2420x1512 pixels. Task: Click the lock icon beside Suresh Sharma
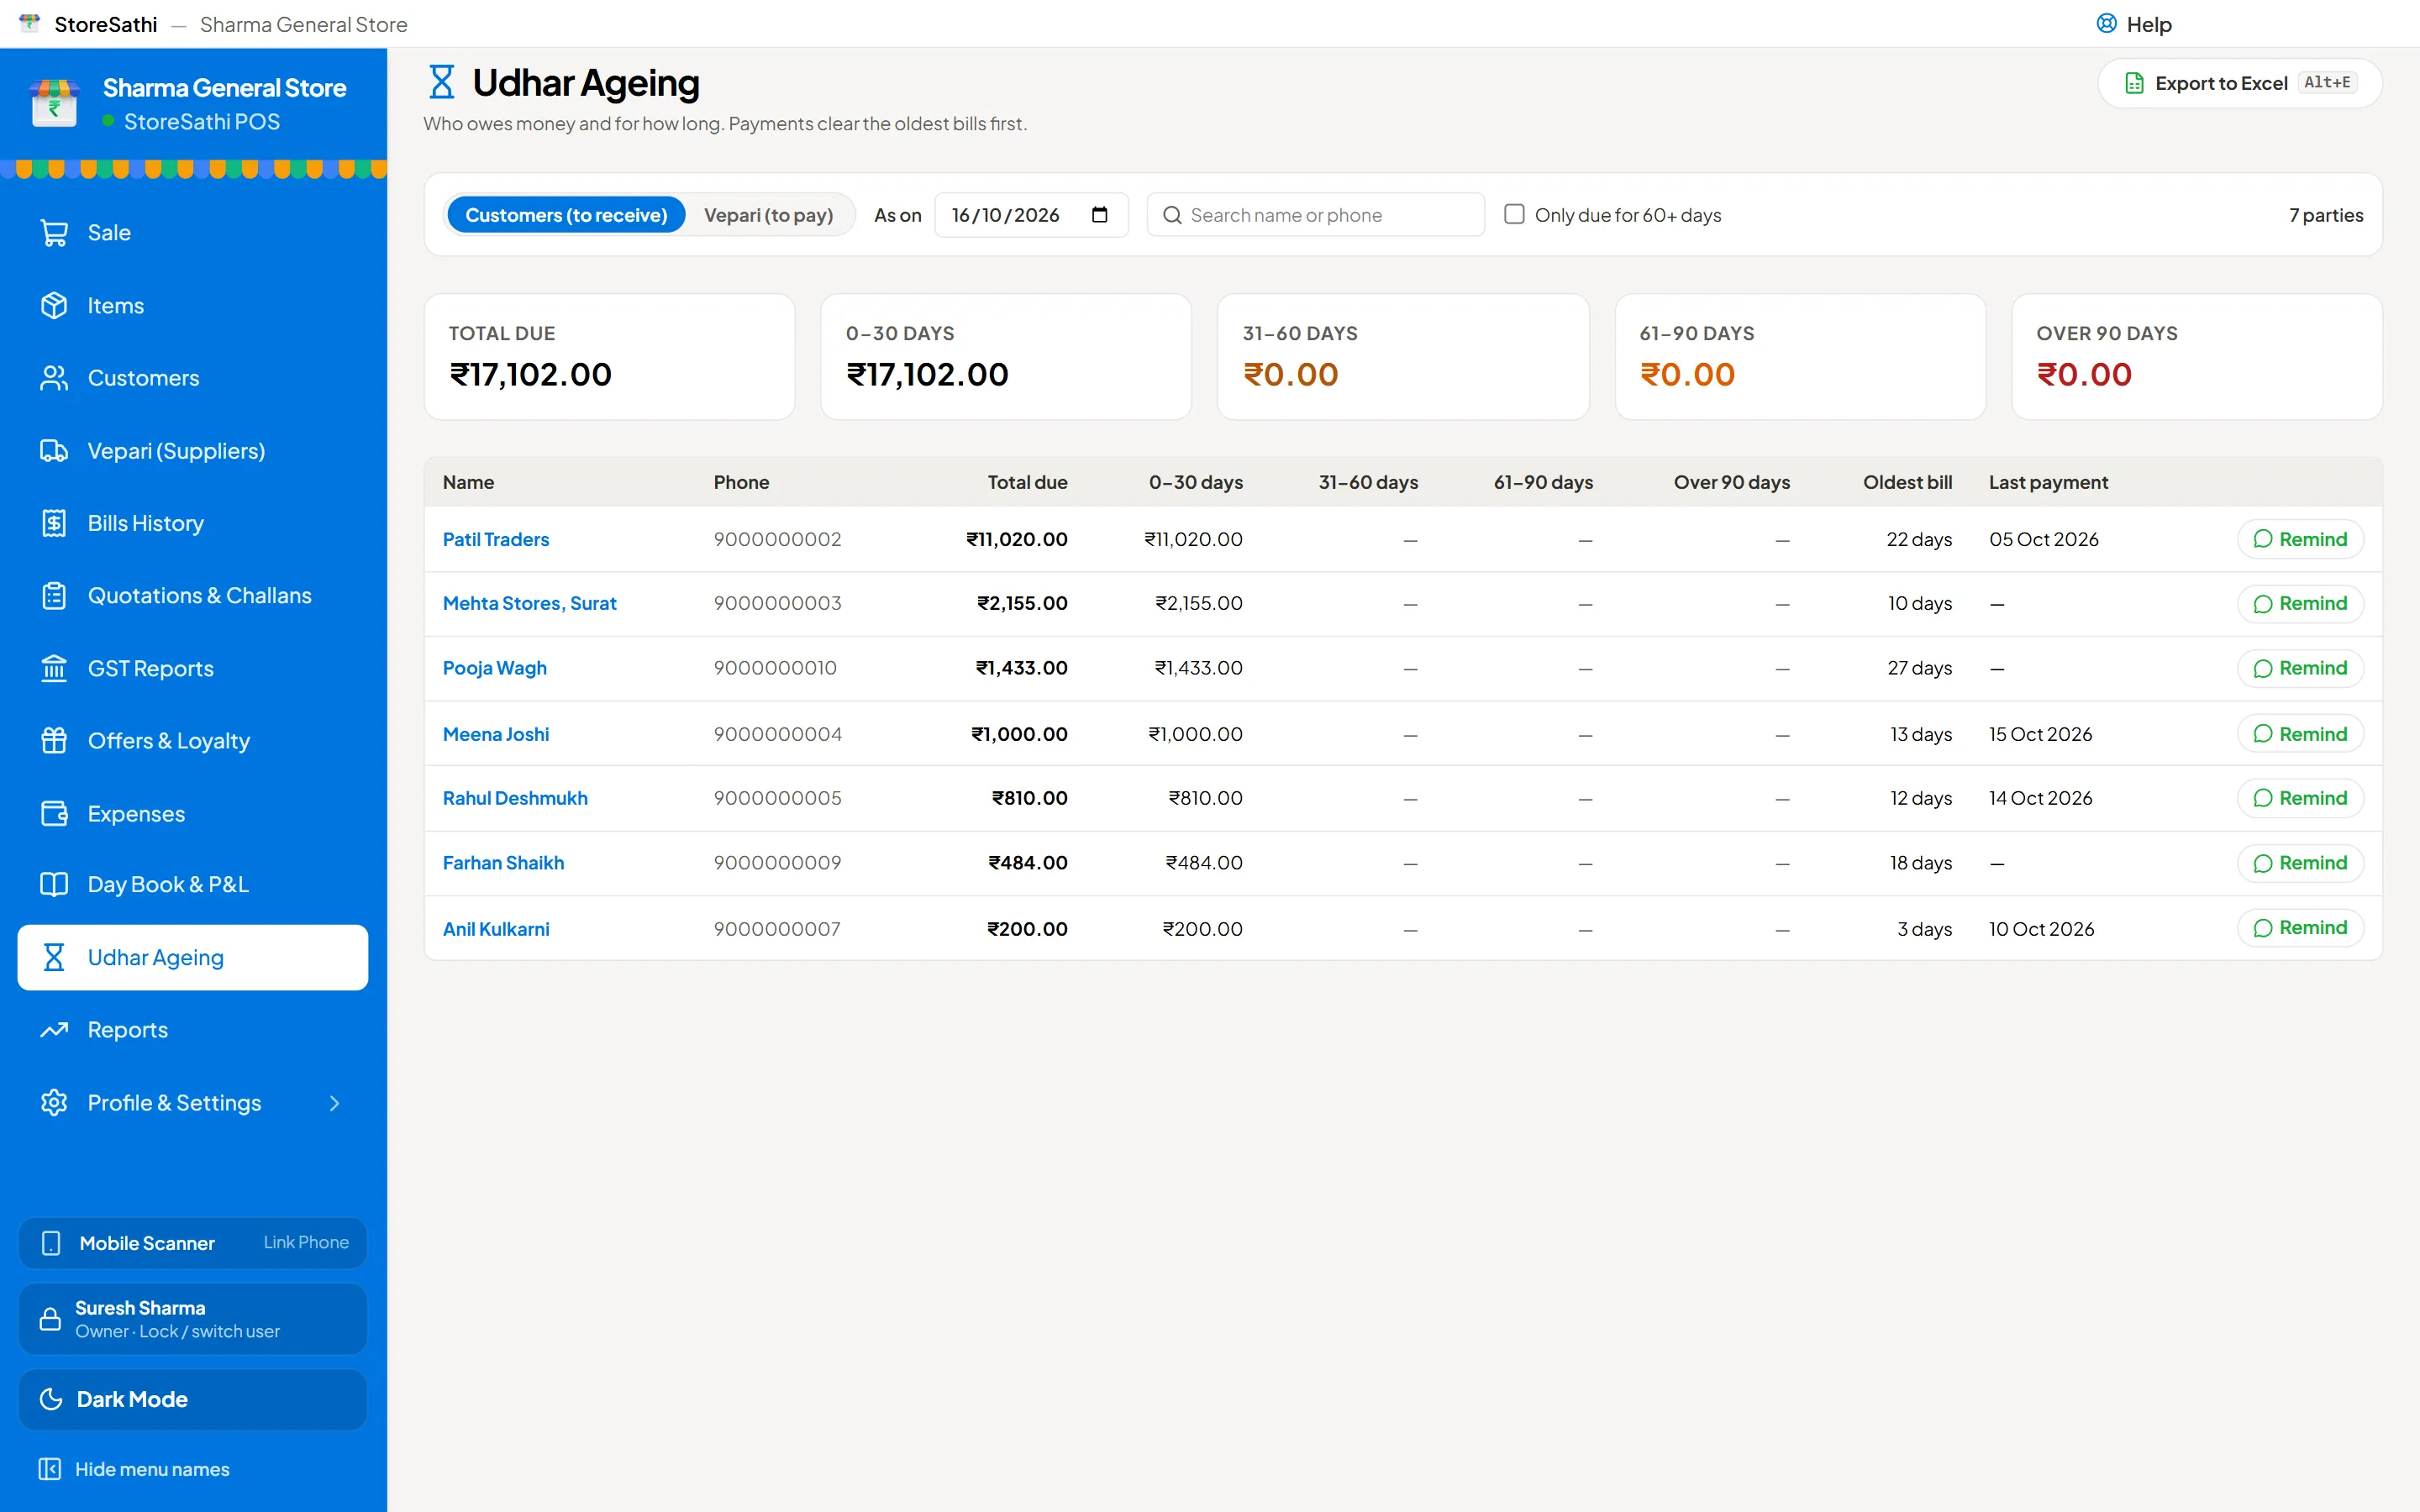click(50, 1320)
